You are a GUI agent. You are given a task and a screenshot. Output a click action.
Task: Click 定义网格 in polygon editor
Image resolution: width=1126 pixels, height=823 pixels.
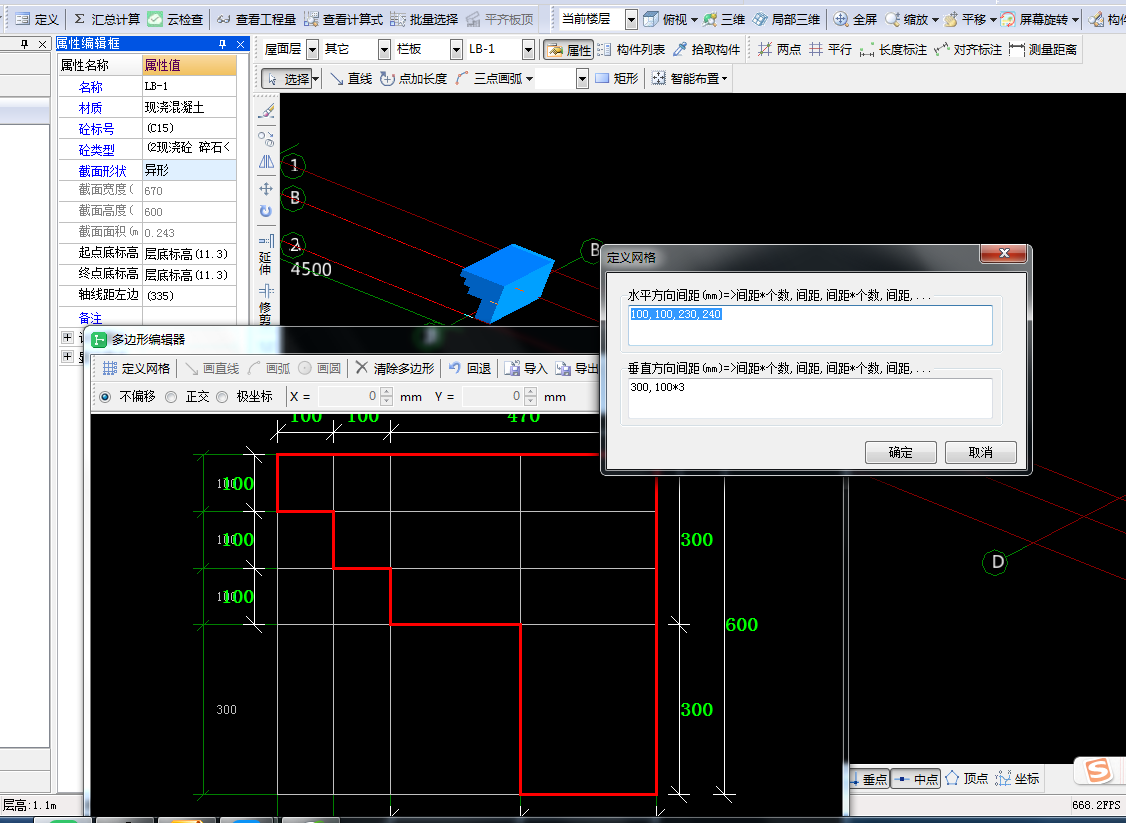pos(136,368)
